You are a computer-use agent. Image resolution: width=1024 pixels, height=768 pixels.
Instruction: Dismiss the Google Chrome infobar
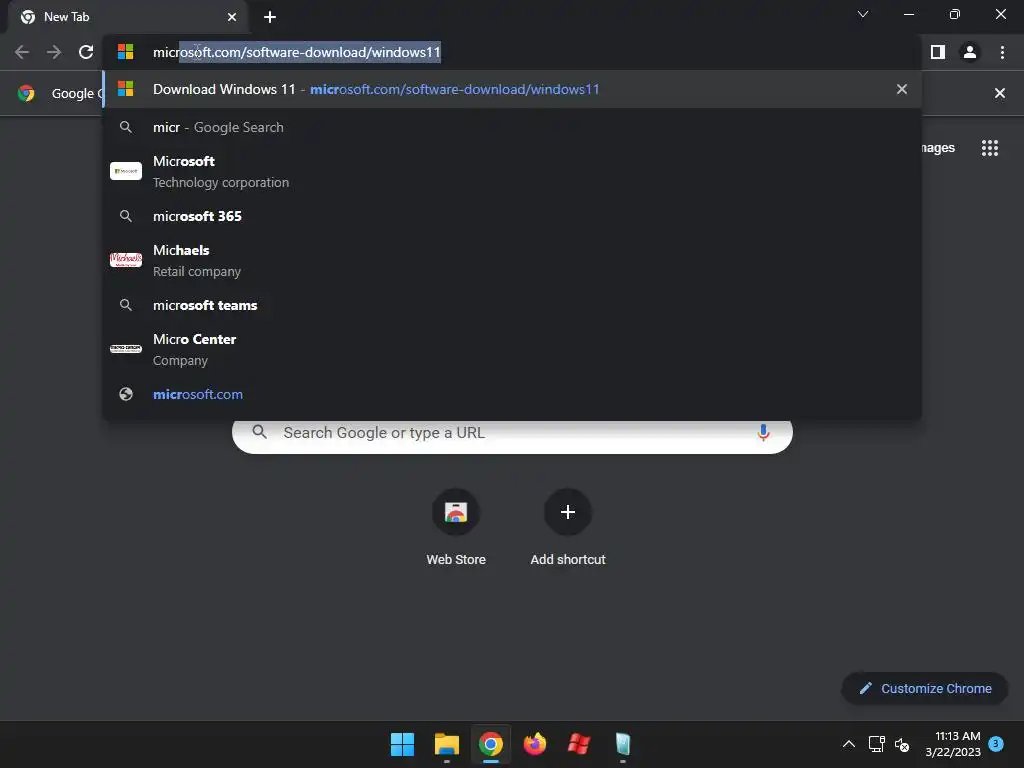tap(999, 93)
